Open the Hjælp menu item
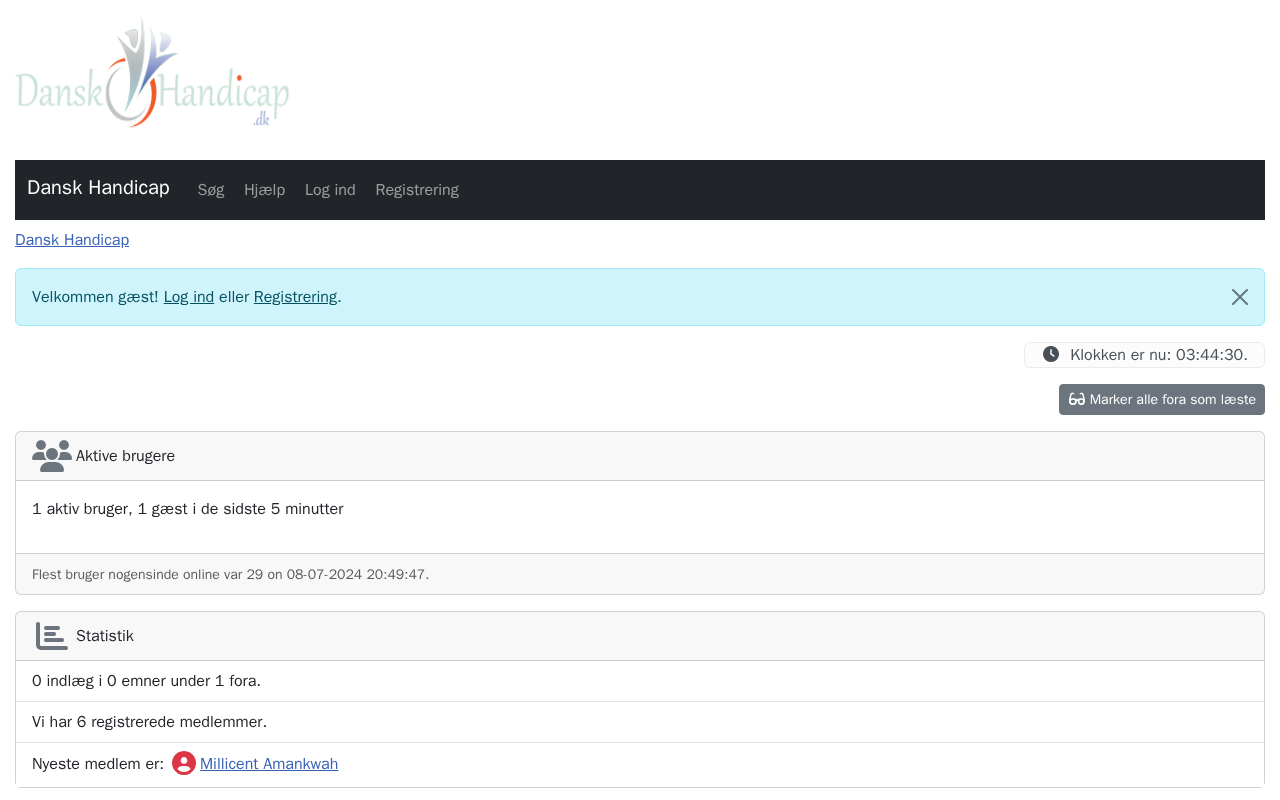This screenshot has width=1280, height=800. coord(265,190)
